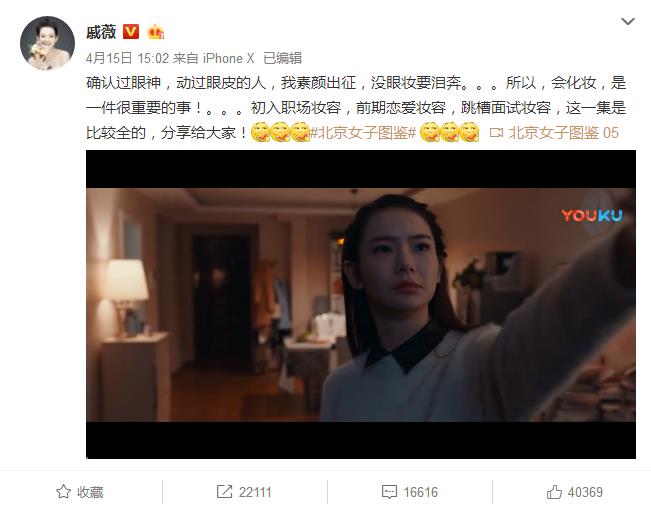The width and height of the screenshot is (651, 509).
Task: Click the orange V verified badge
Action: pyautogui.click(x=131, y=32)
